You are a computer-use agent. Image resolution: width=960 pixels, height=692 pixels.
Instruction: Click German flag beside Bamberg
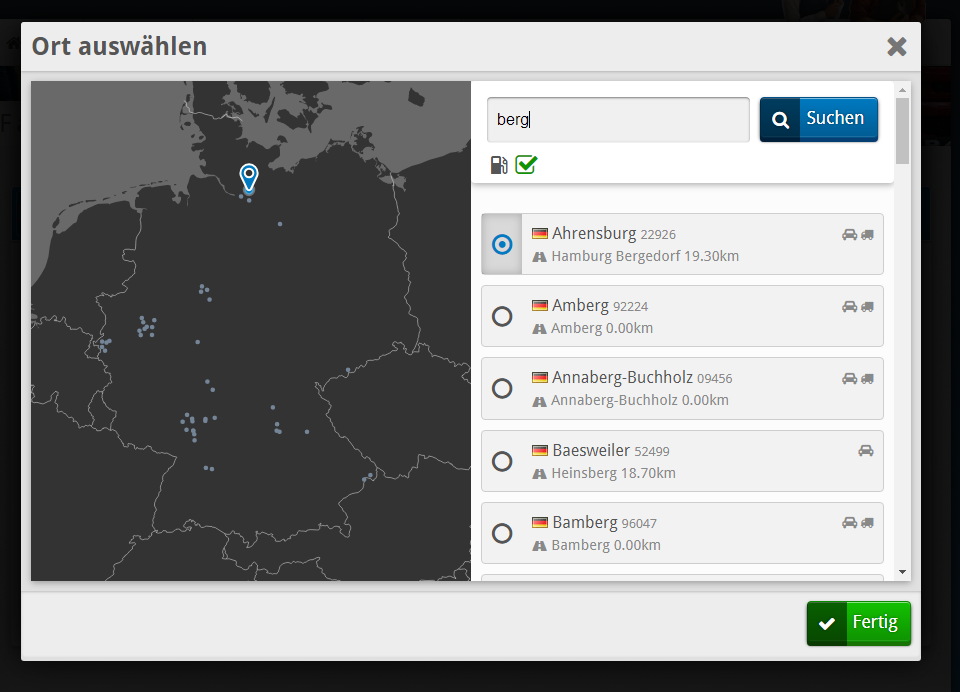point(540,522)
